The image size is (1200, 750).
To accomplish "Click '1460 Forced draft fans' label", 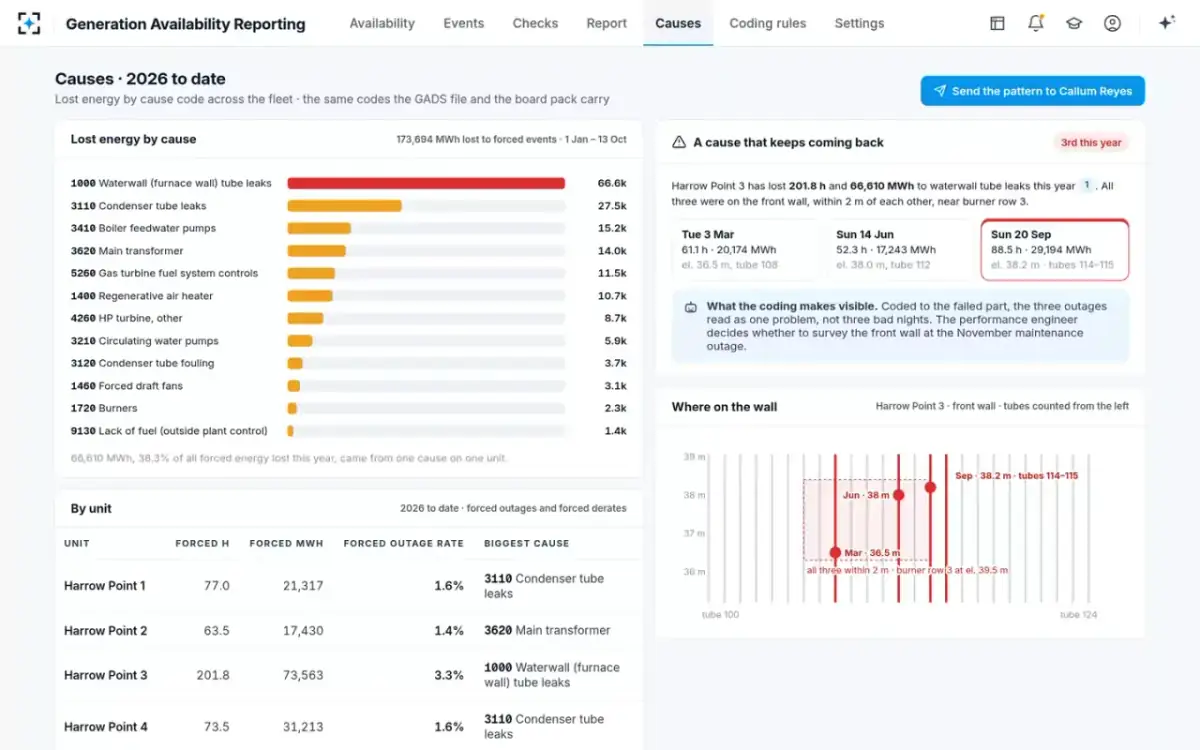I will (126, 386).
